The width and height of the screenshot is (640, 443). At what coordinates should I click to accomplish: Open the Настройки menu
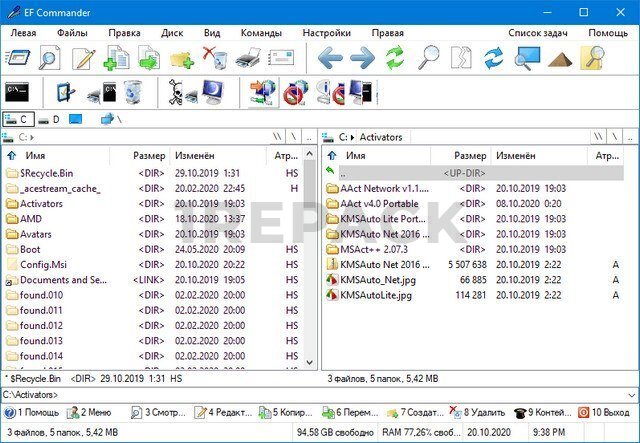coord(326,32)
